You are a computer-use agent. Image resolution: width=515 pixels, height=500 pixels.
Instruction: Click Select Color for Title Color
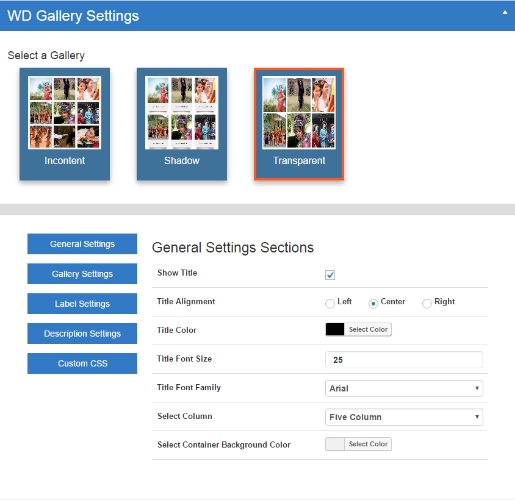(368, 329)
